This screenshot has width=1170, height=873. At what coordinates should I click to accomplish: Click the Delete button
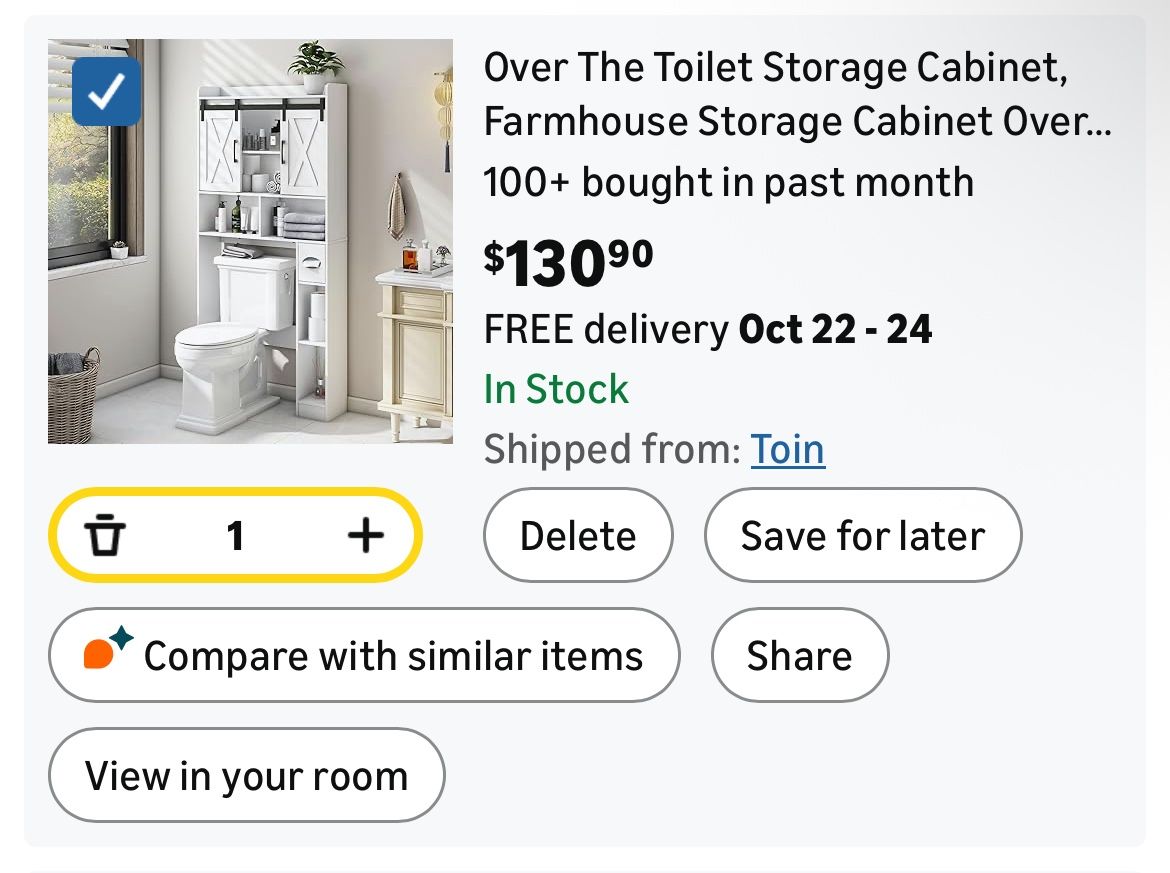point(578,535)
